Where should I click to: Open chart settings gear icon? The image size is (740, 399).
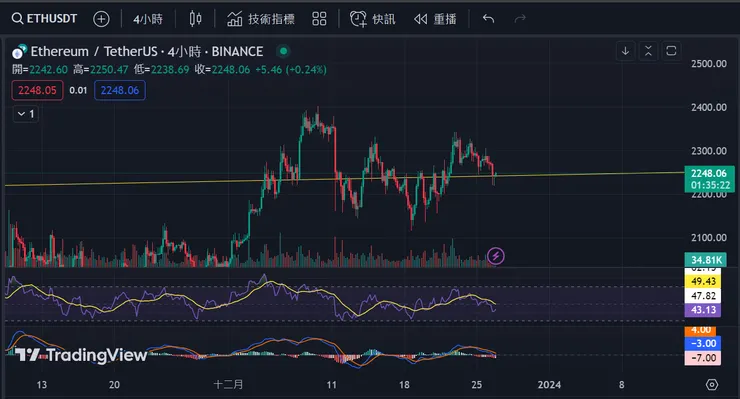pyautogui.click(x=712, y=385)
